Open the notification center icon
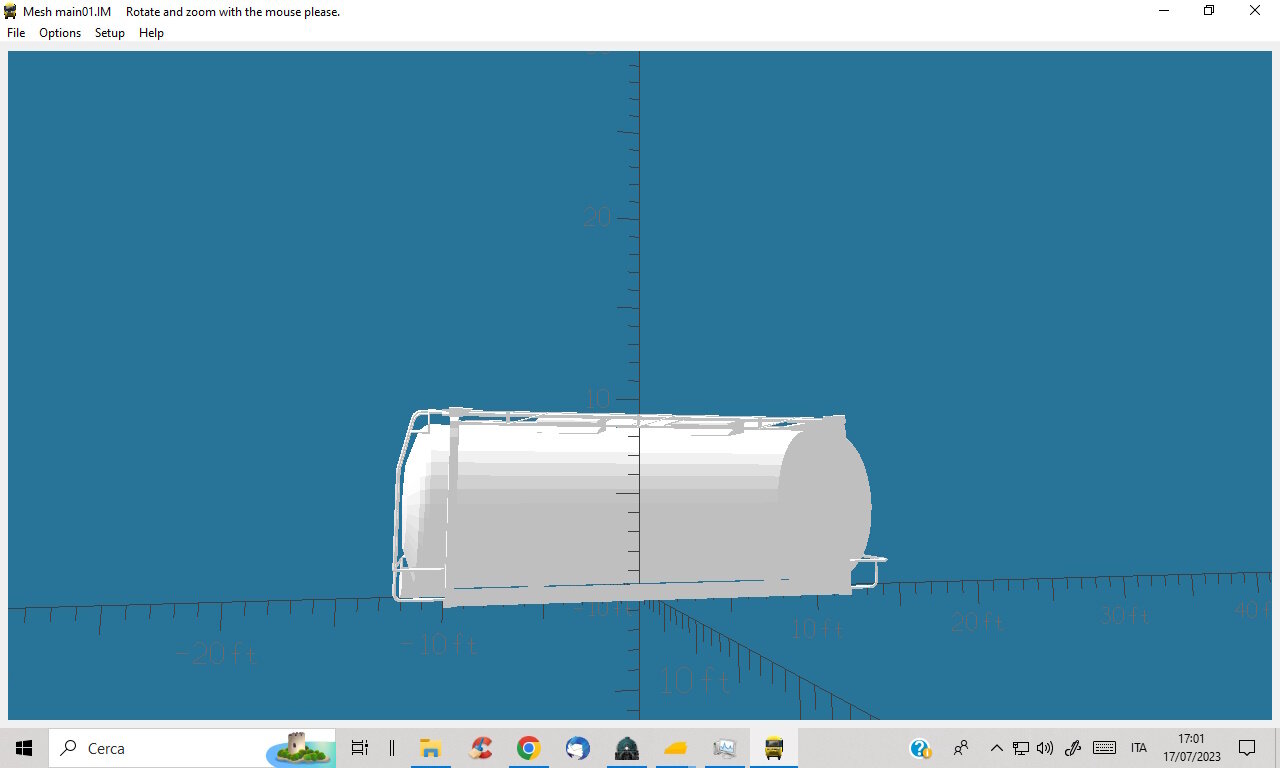Viewport: 1280px width, 768px height. (1247, 748)
